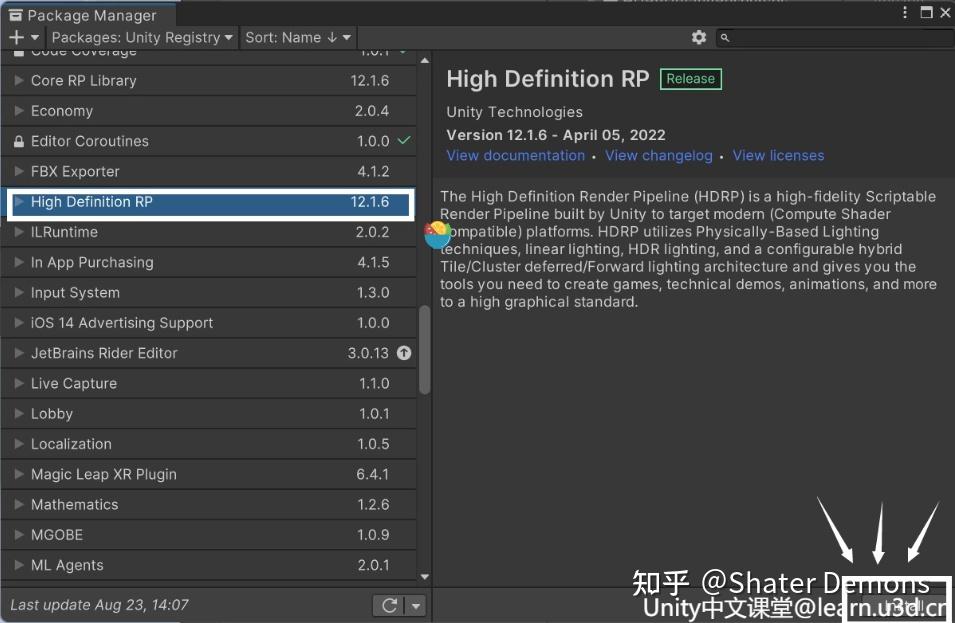Click the update-available arrow on JetBrains Rider Editor
The image size is (955, 623).
[403, 353]
